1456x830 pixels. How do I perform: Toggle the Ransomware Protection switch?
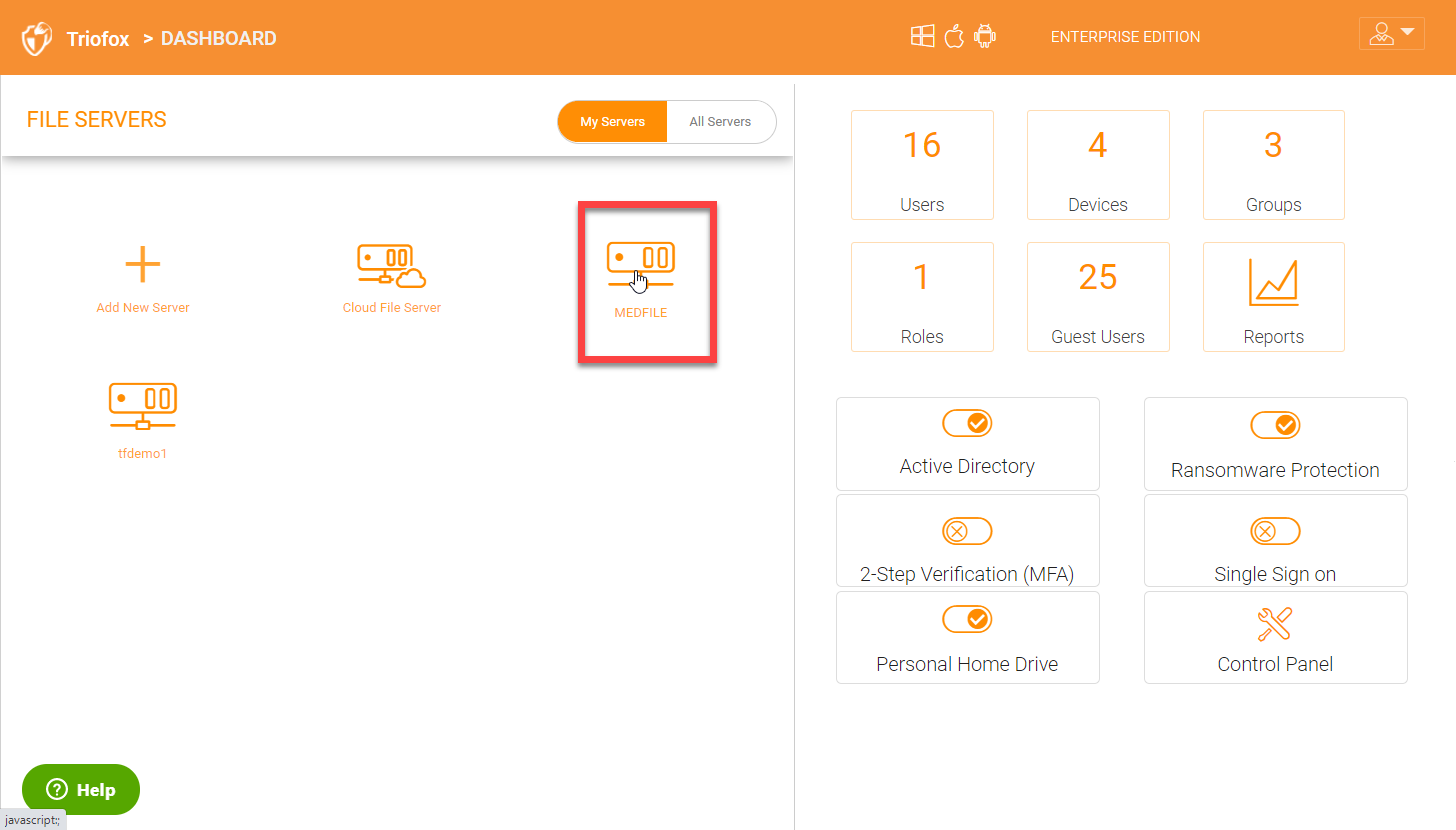point(1275,425)
